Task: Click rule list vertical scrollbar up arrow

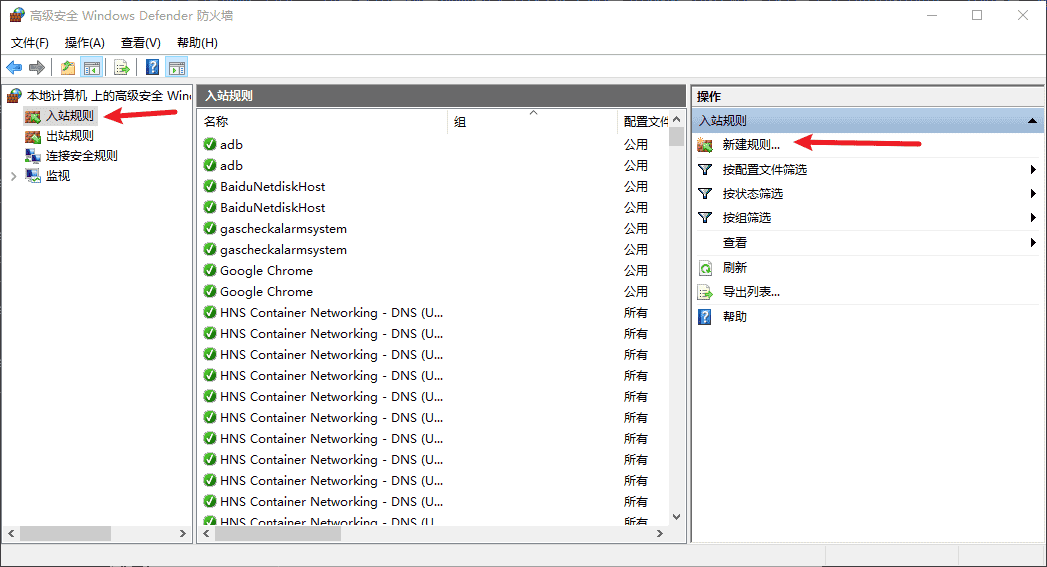Action: coord(676,120)
